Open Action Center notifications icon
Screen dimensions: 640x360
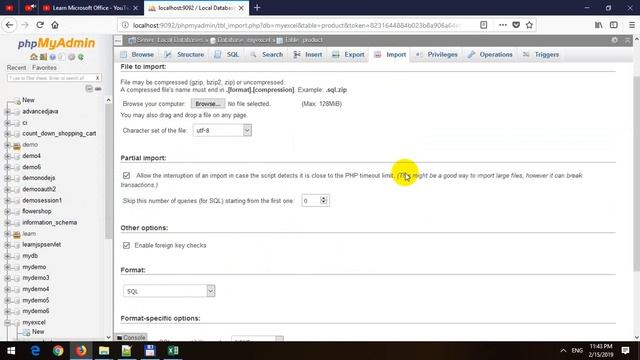(625, 351)
